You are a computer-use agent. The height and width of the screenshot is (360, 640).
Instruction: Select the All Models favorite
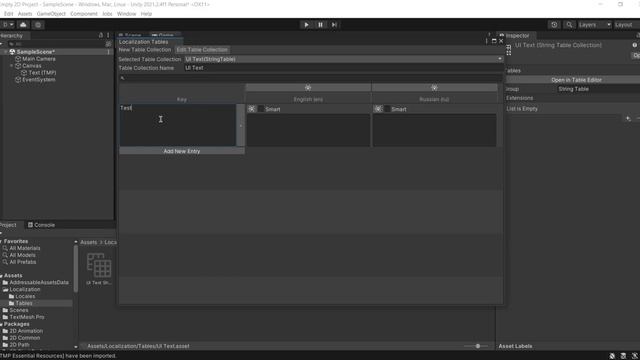[22, 255]
